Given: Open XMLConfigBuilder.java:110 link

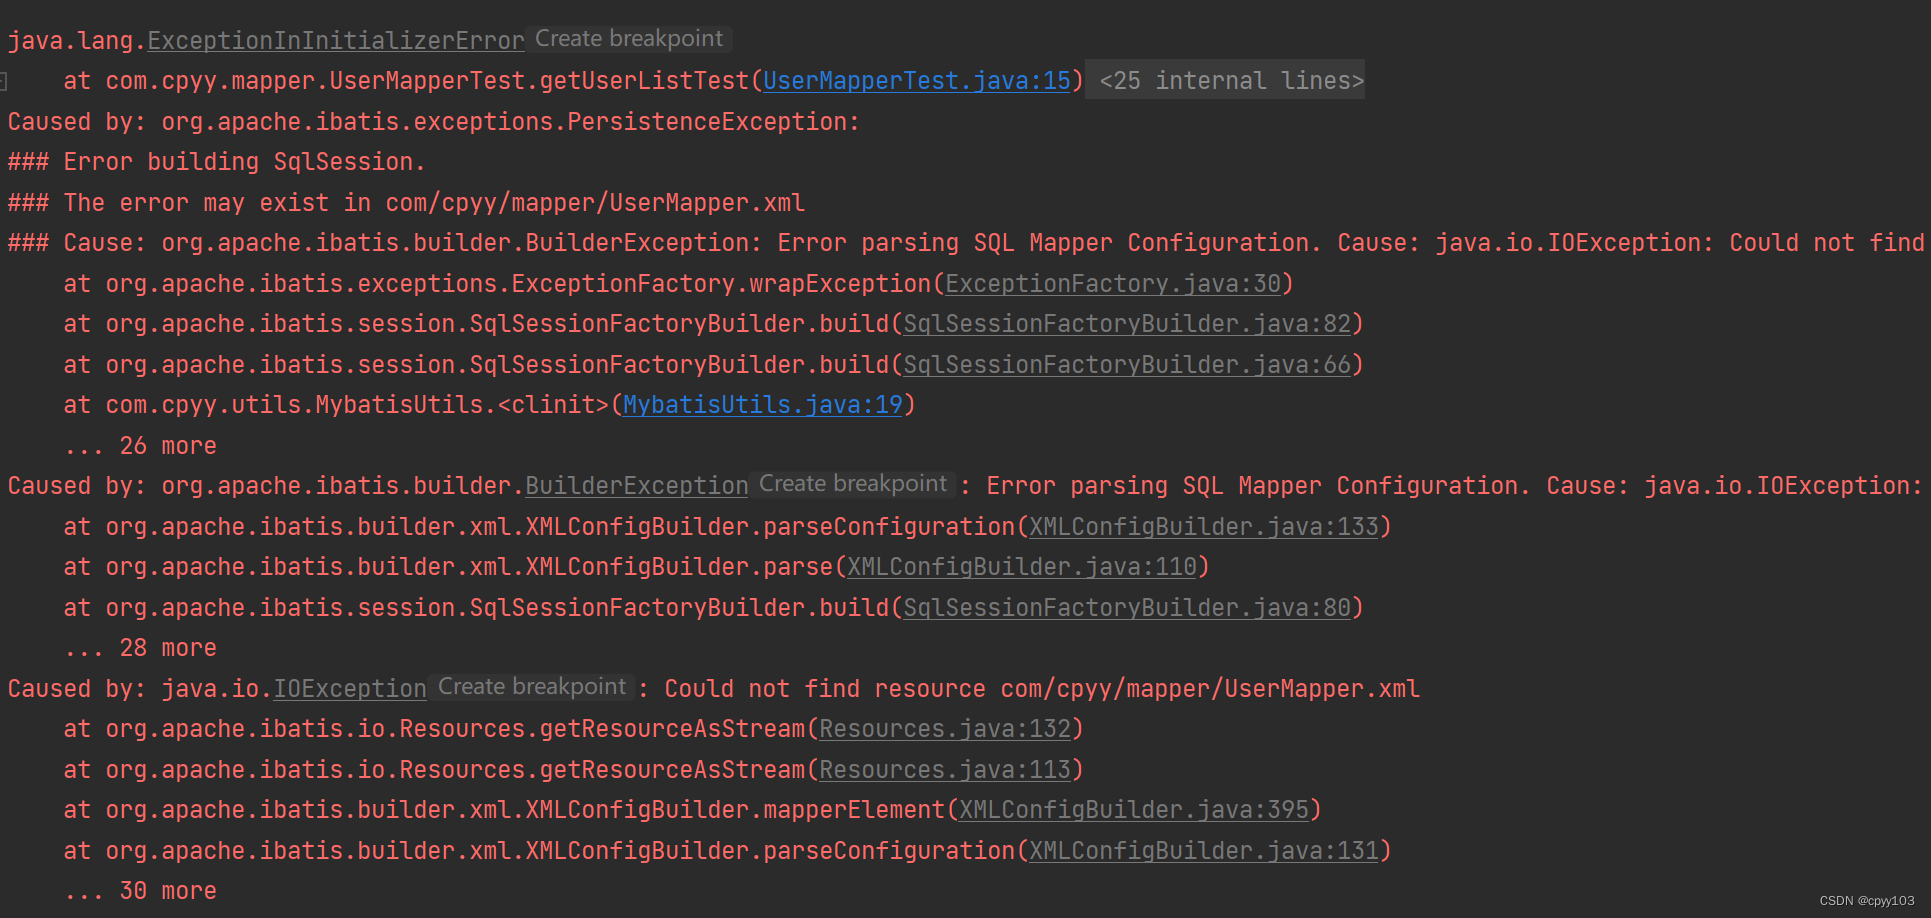Looking at the screenshot, I should tap(1022, 567).
